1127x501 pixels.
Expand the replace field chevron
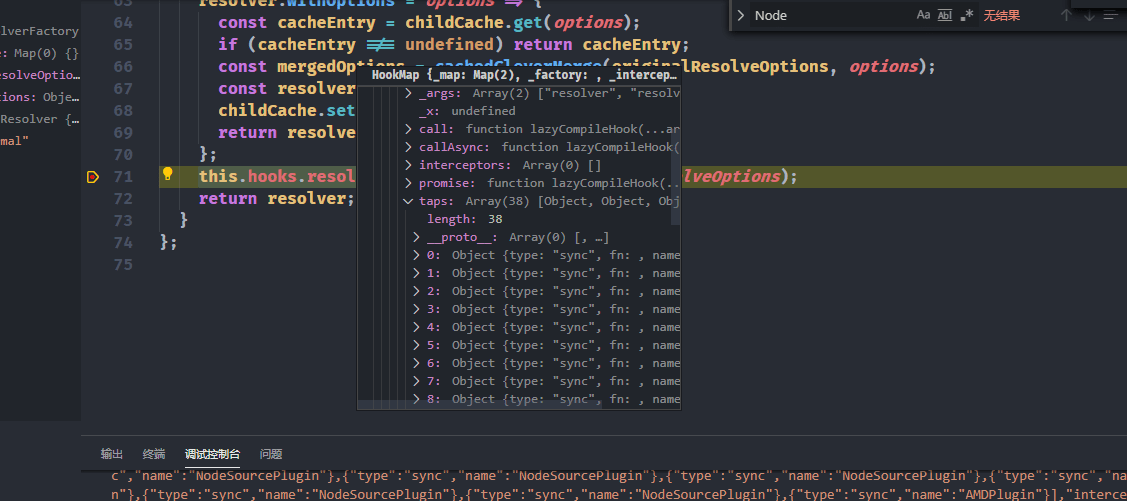click(741, 15)
